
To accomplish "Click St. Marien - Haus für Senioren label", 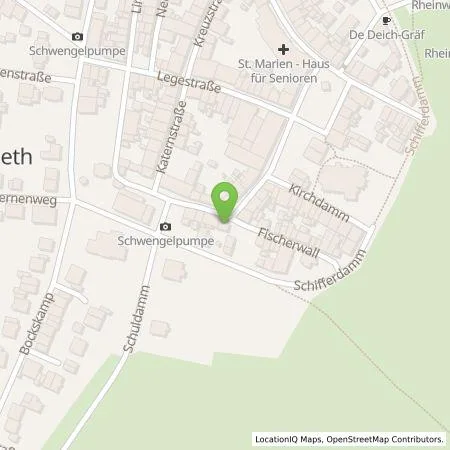I will (x=284, y=71).
